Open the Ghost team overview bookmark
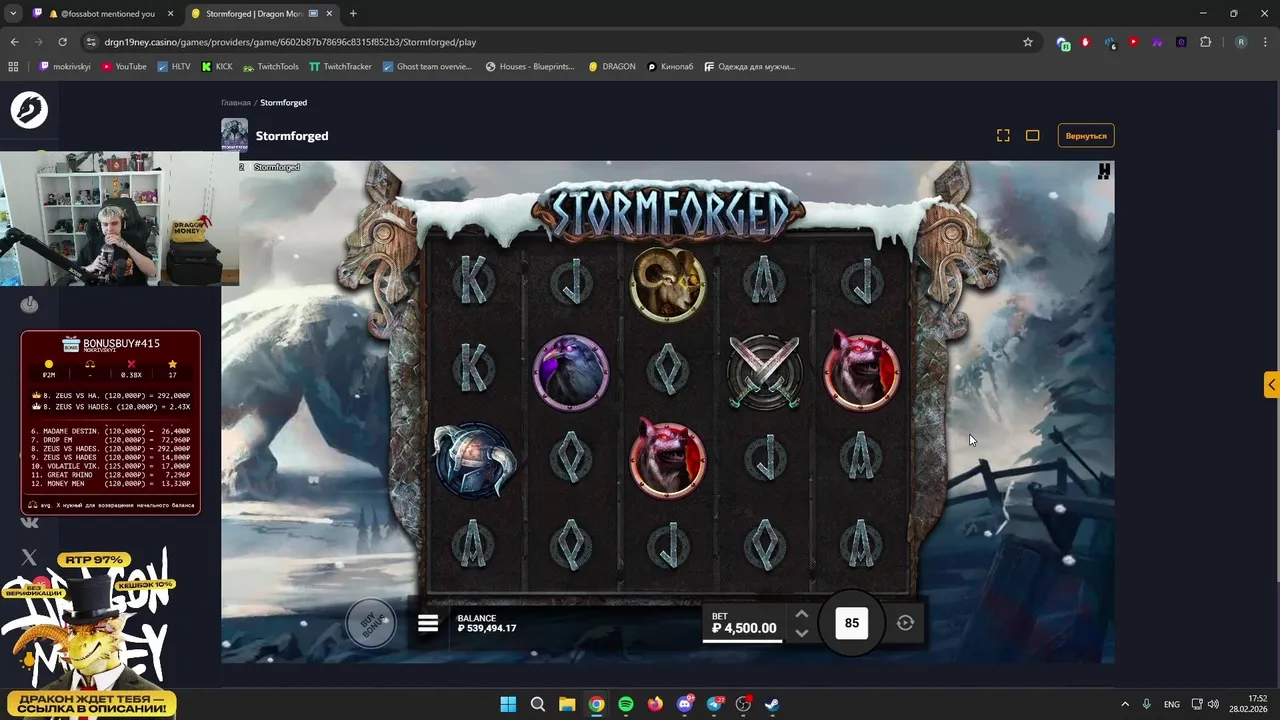This screenshot has height=720, width=1280. coord(427,67)
